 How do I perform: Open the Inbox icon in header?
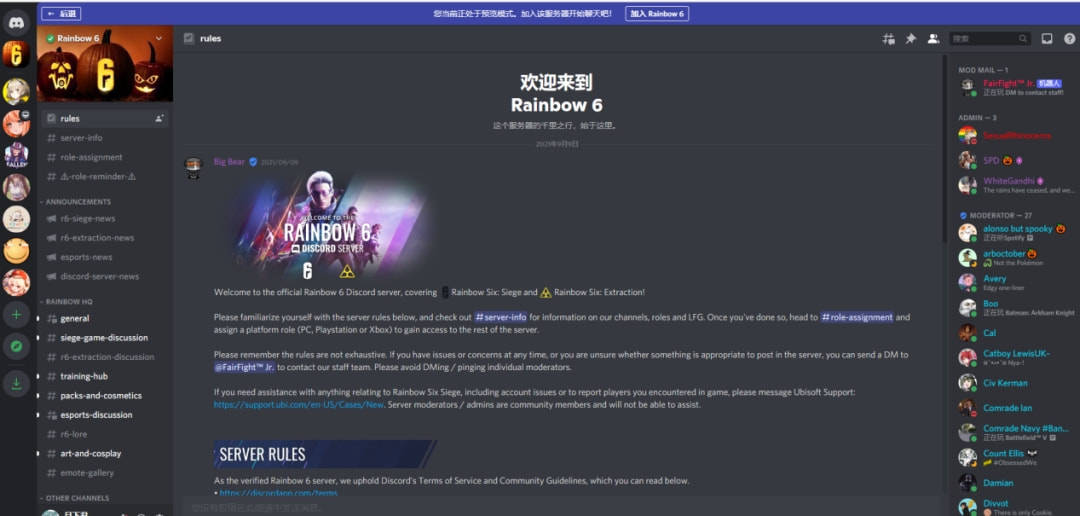1046,39
